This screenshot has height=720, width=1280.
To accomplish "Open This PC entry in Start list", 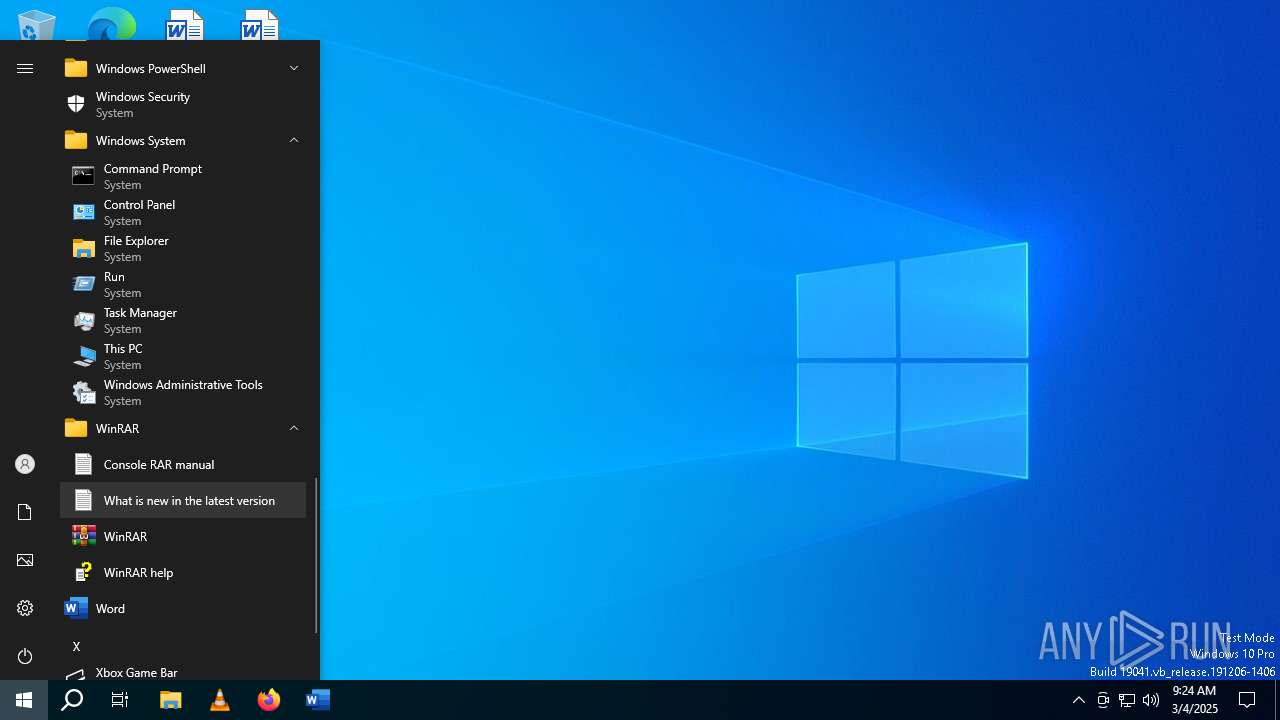I will click(183, 356).
